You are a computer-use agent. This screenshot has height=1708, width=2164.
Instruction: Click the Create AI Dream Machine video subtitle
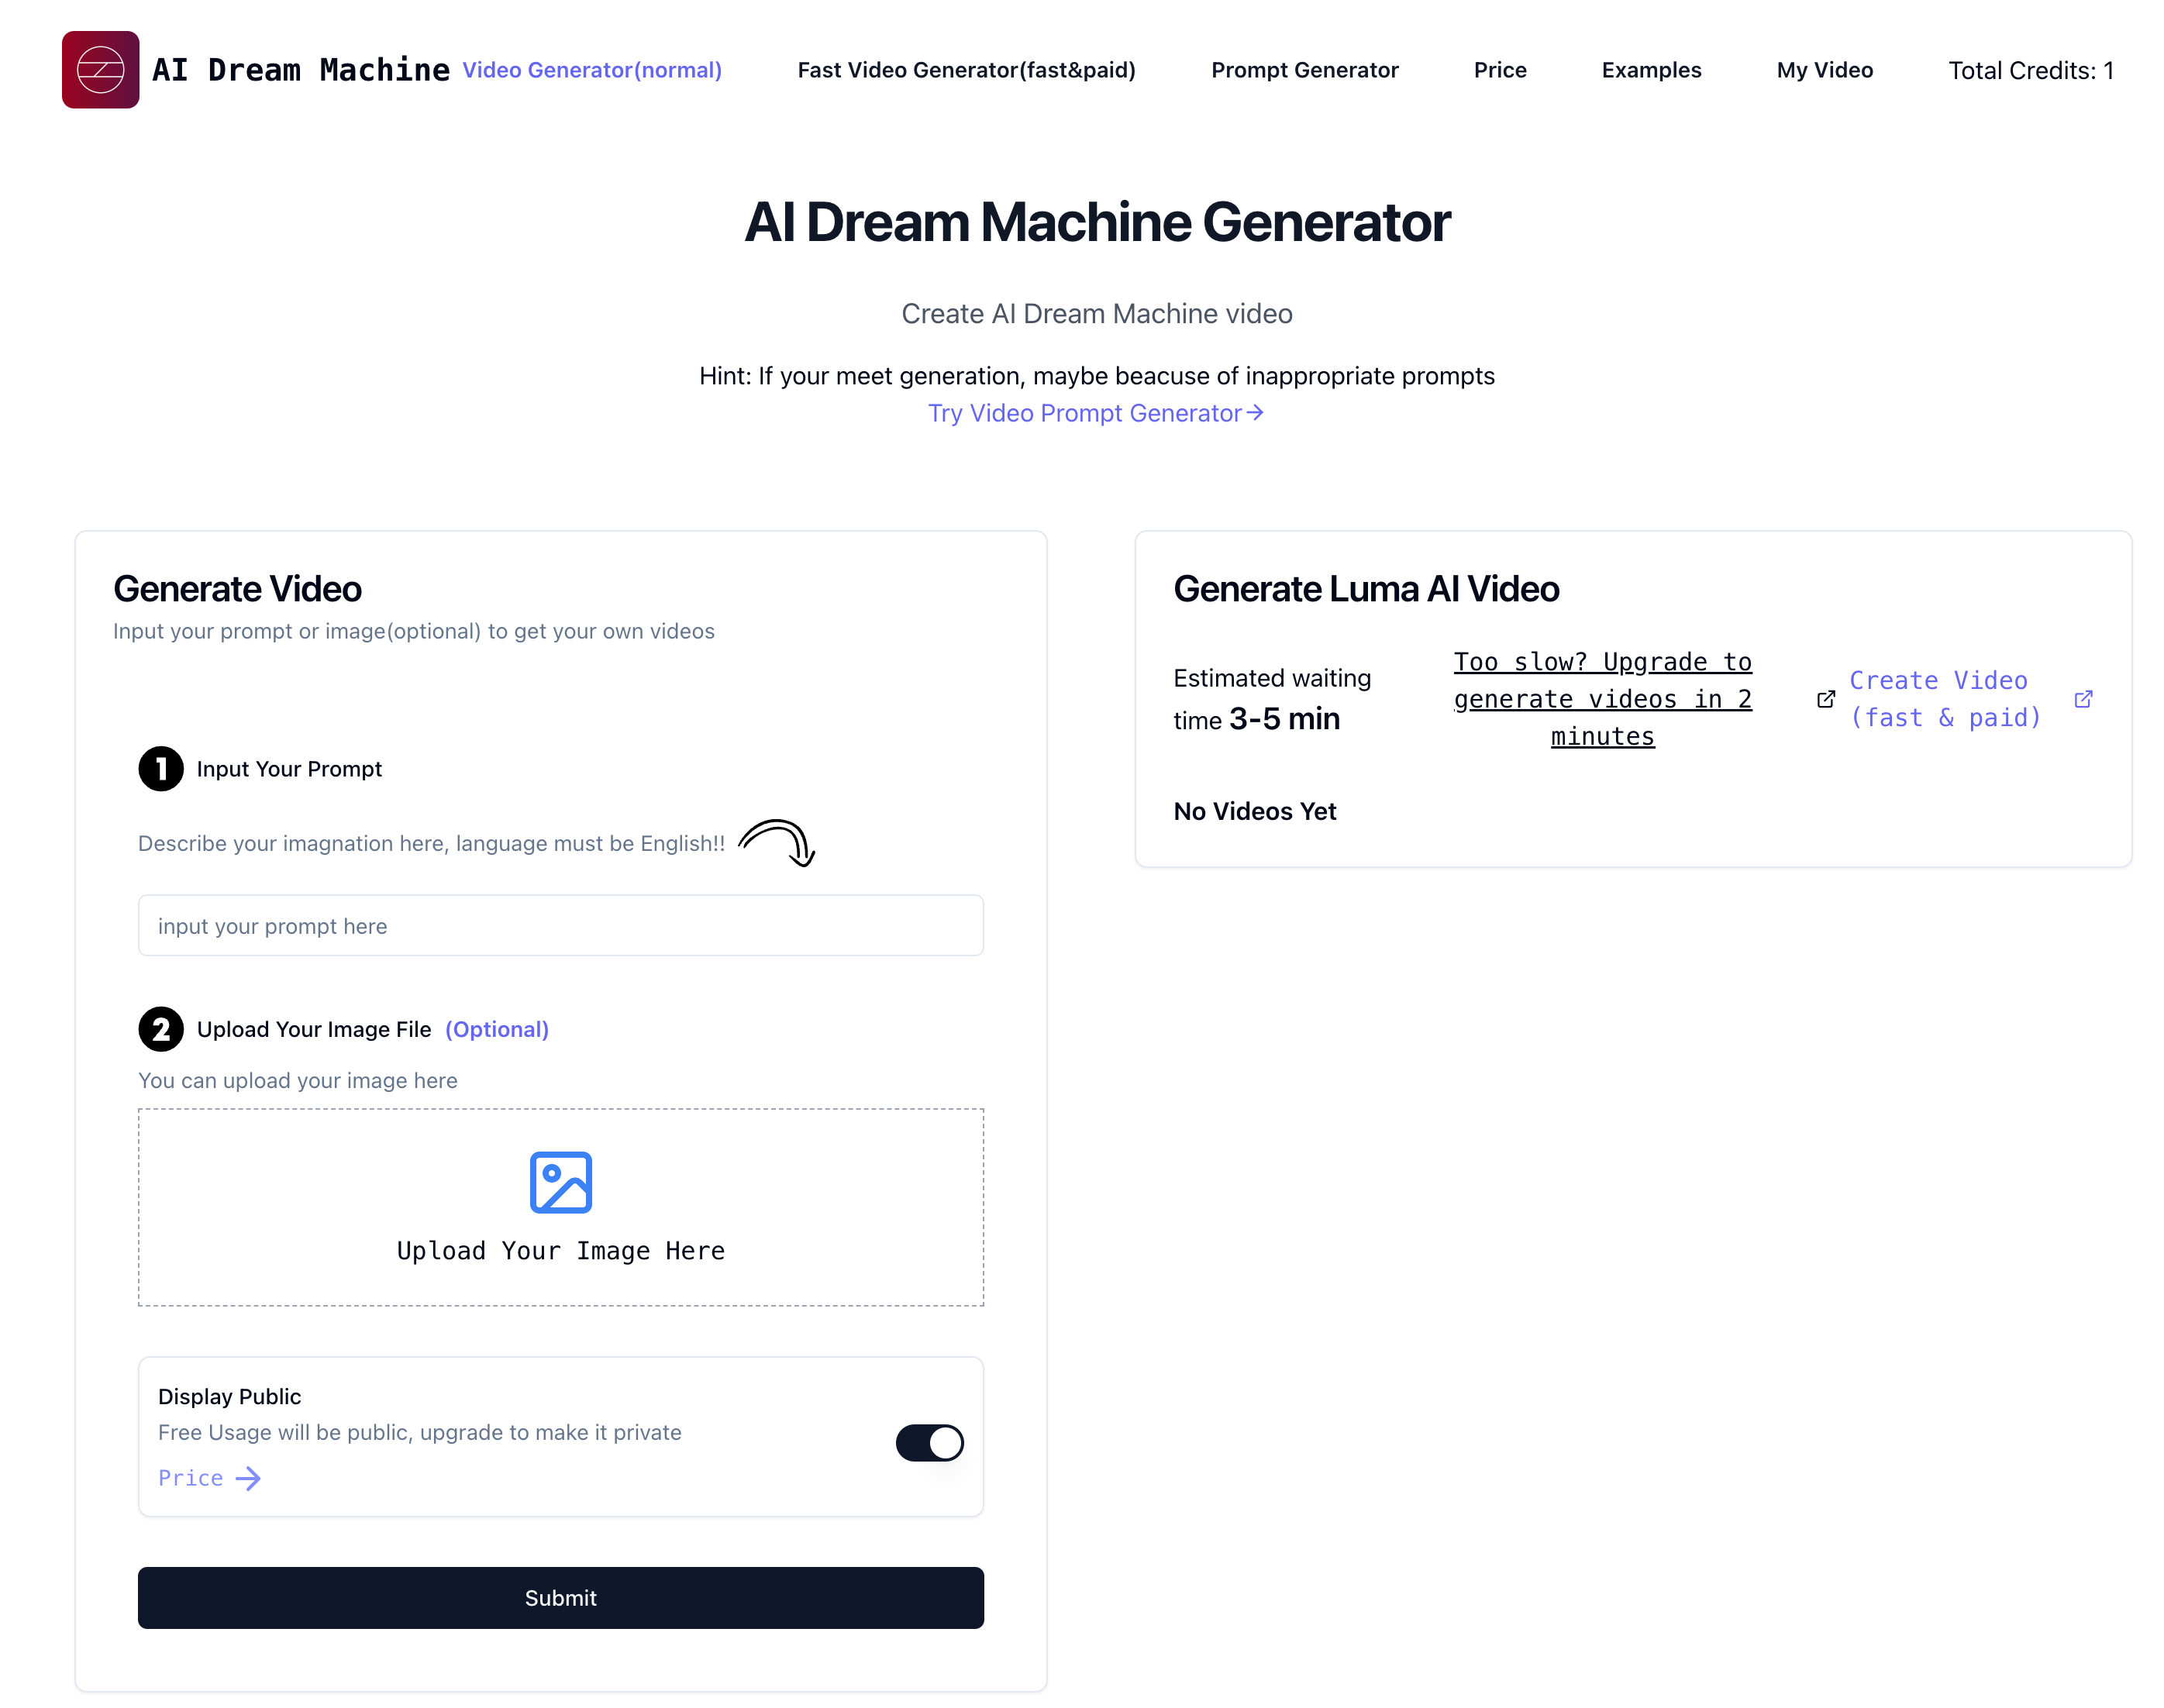[x=1097, y=314]
